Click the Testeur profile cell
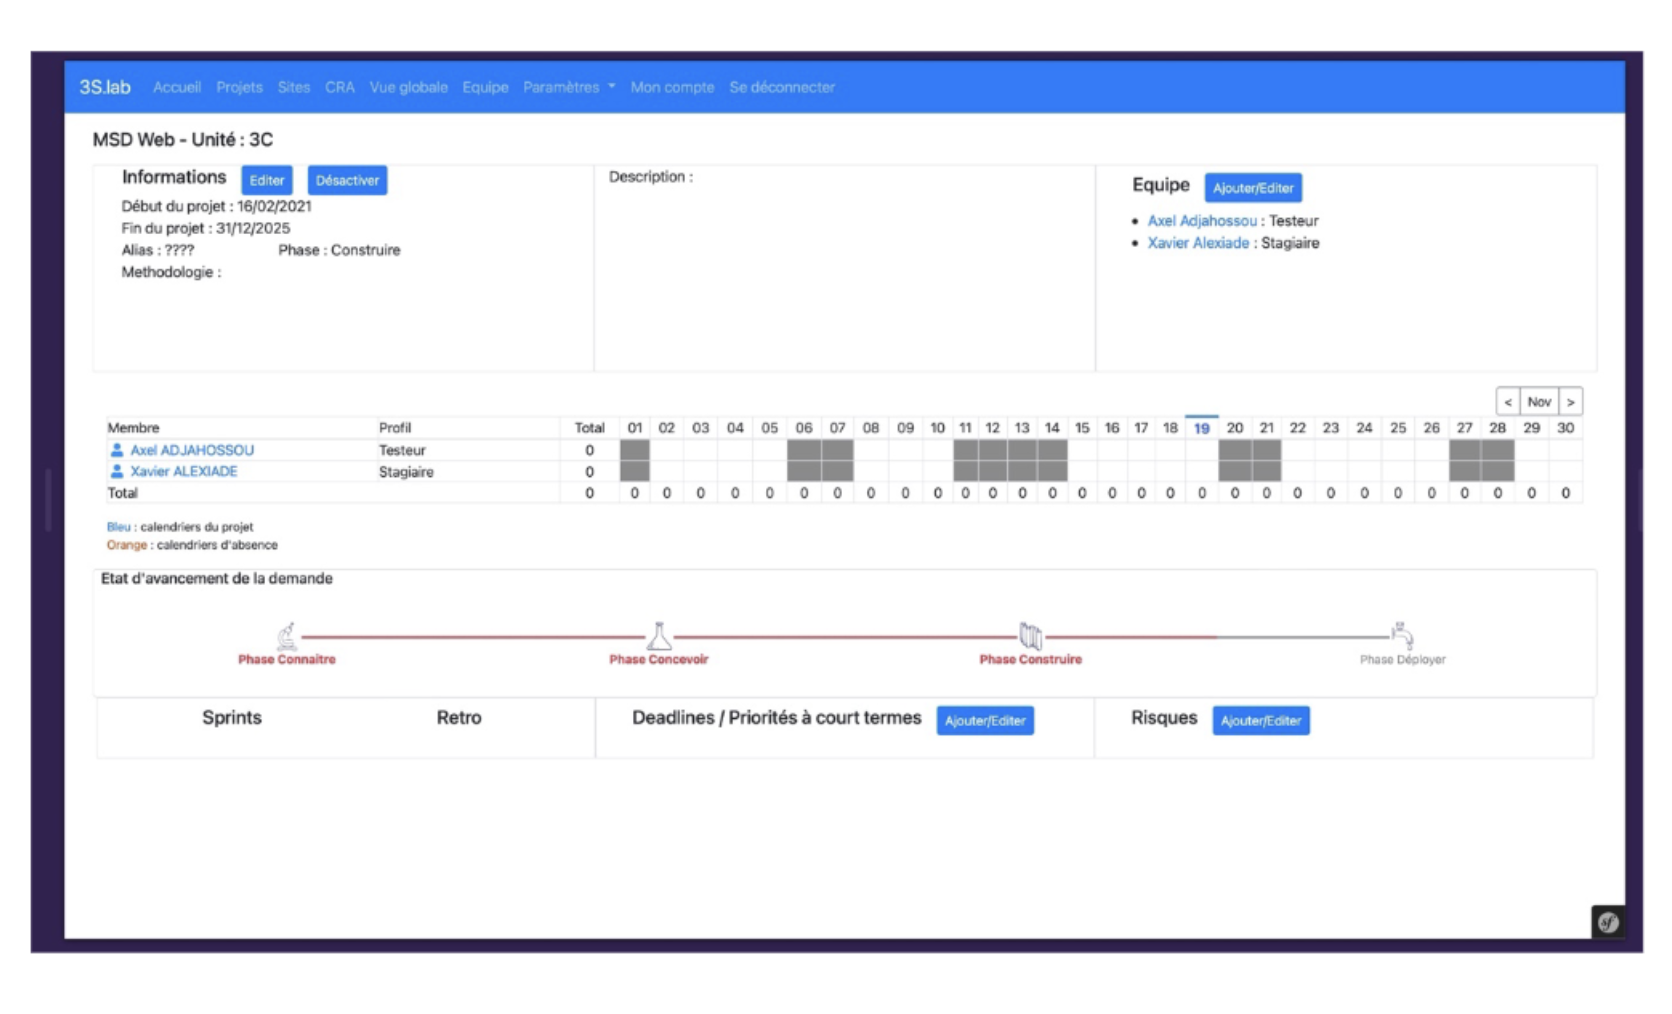 pyautogui.click(x=402, y=450)
